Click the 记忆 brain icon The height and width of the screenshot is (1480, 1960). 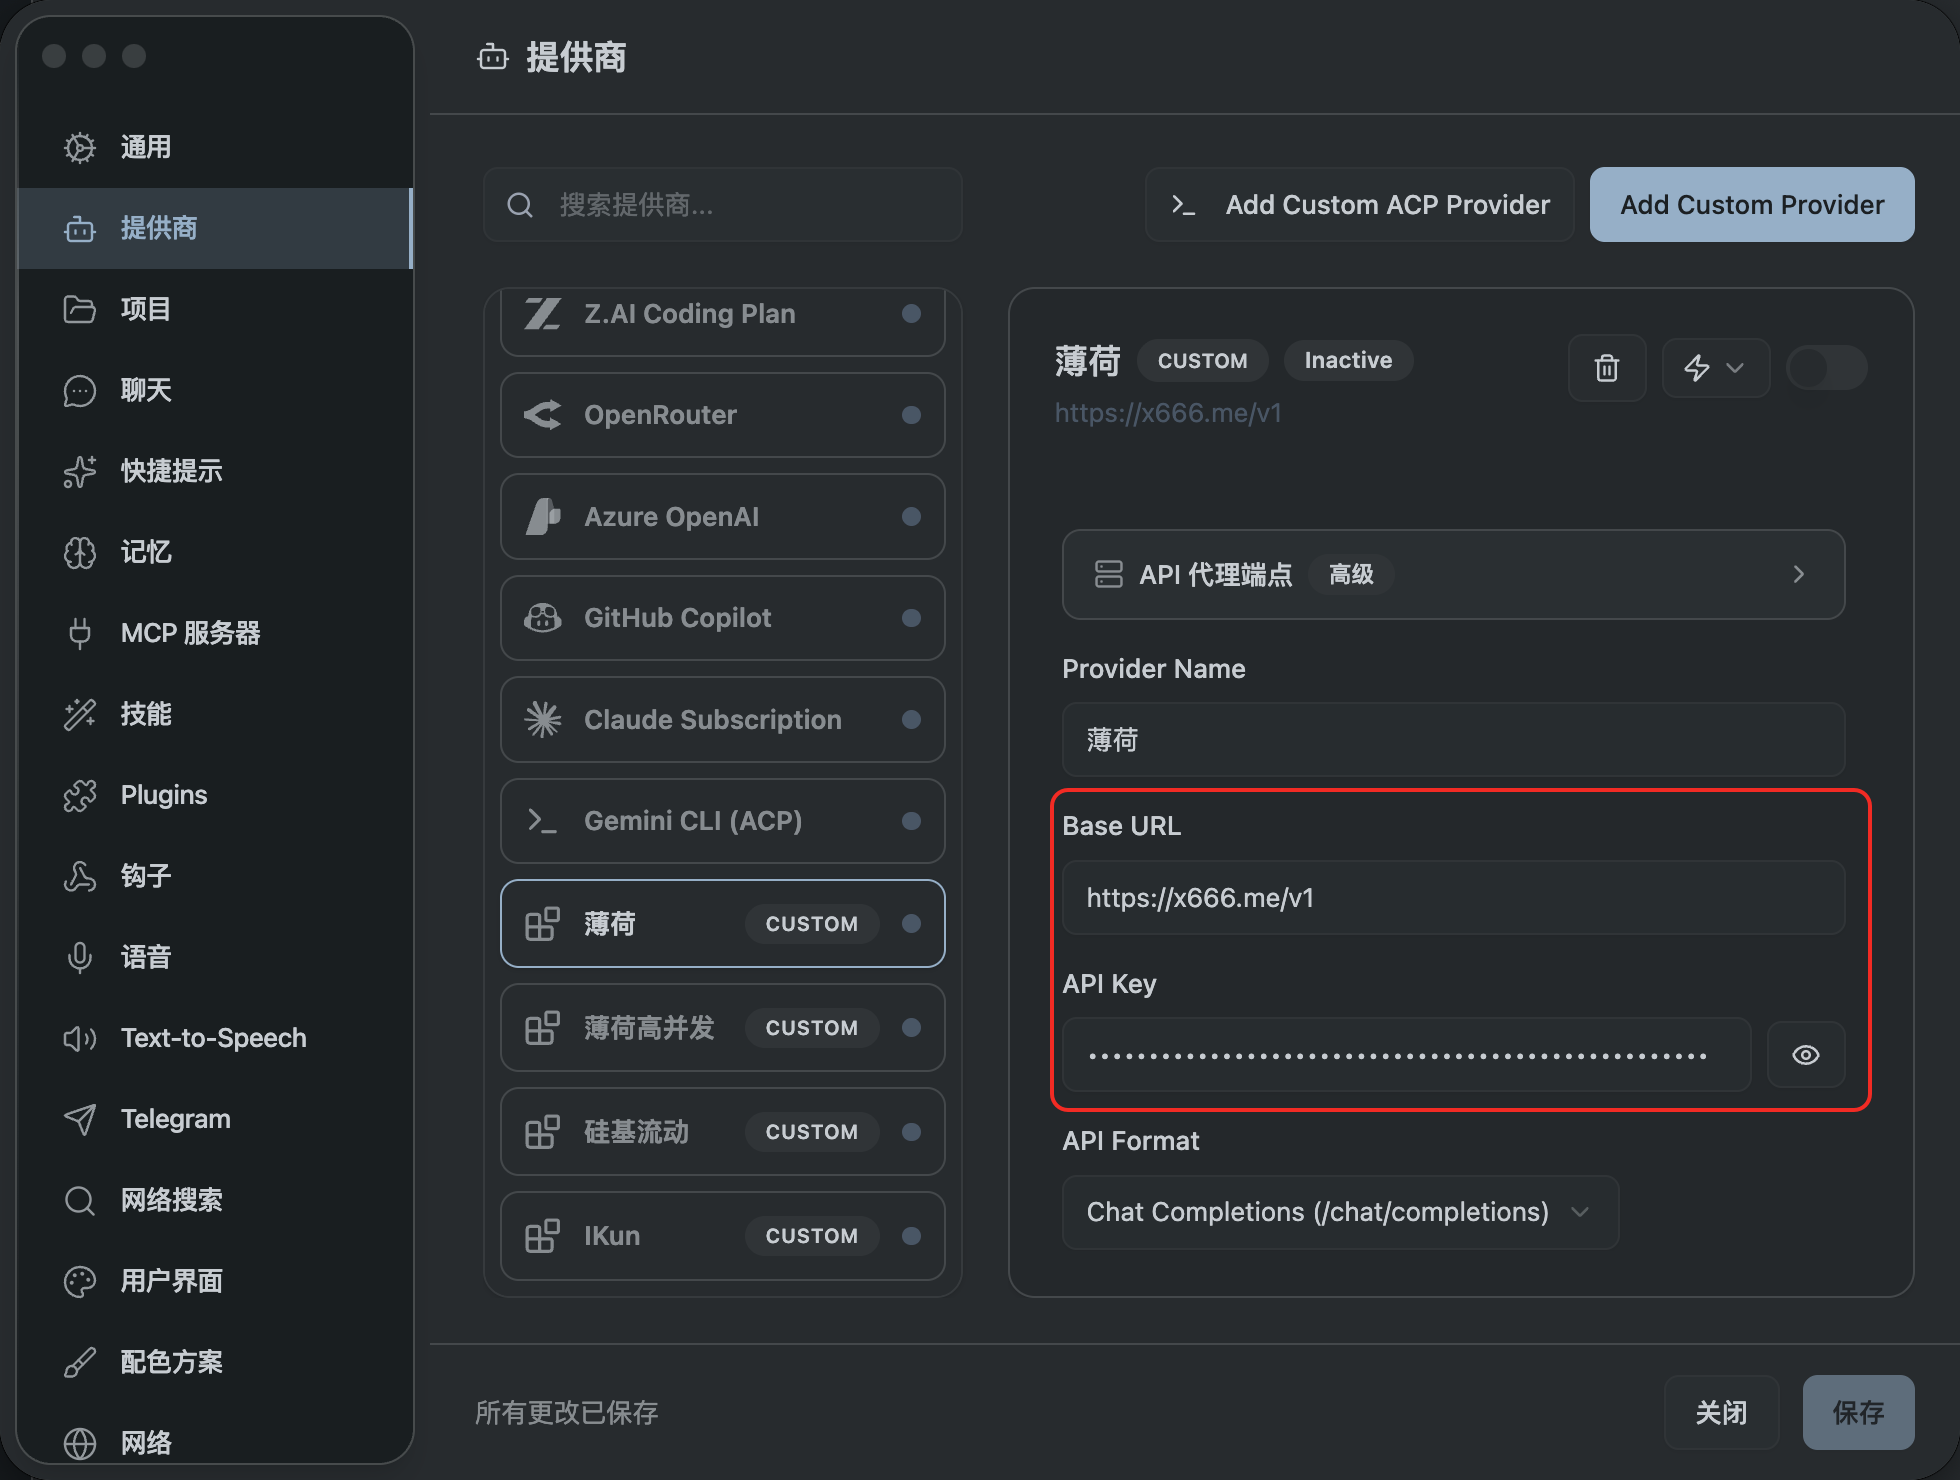[x=80, y=552]
